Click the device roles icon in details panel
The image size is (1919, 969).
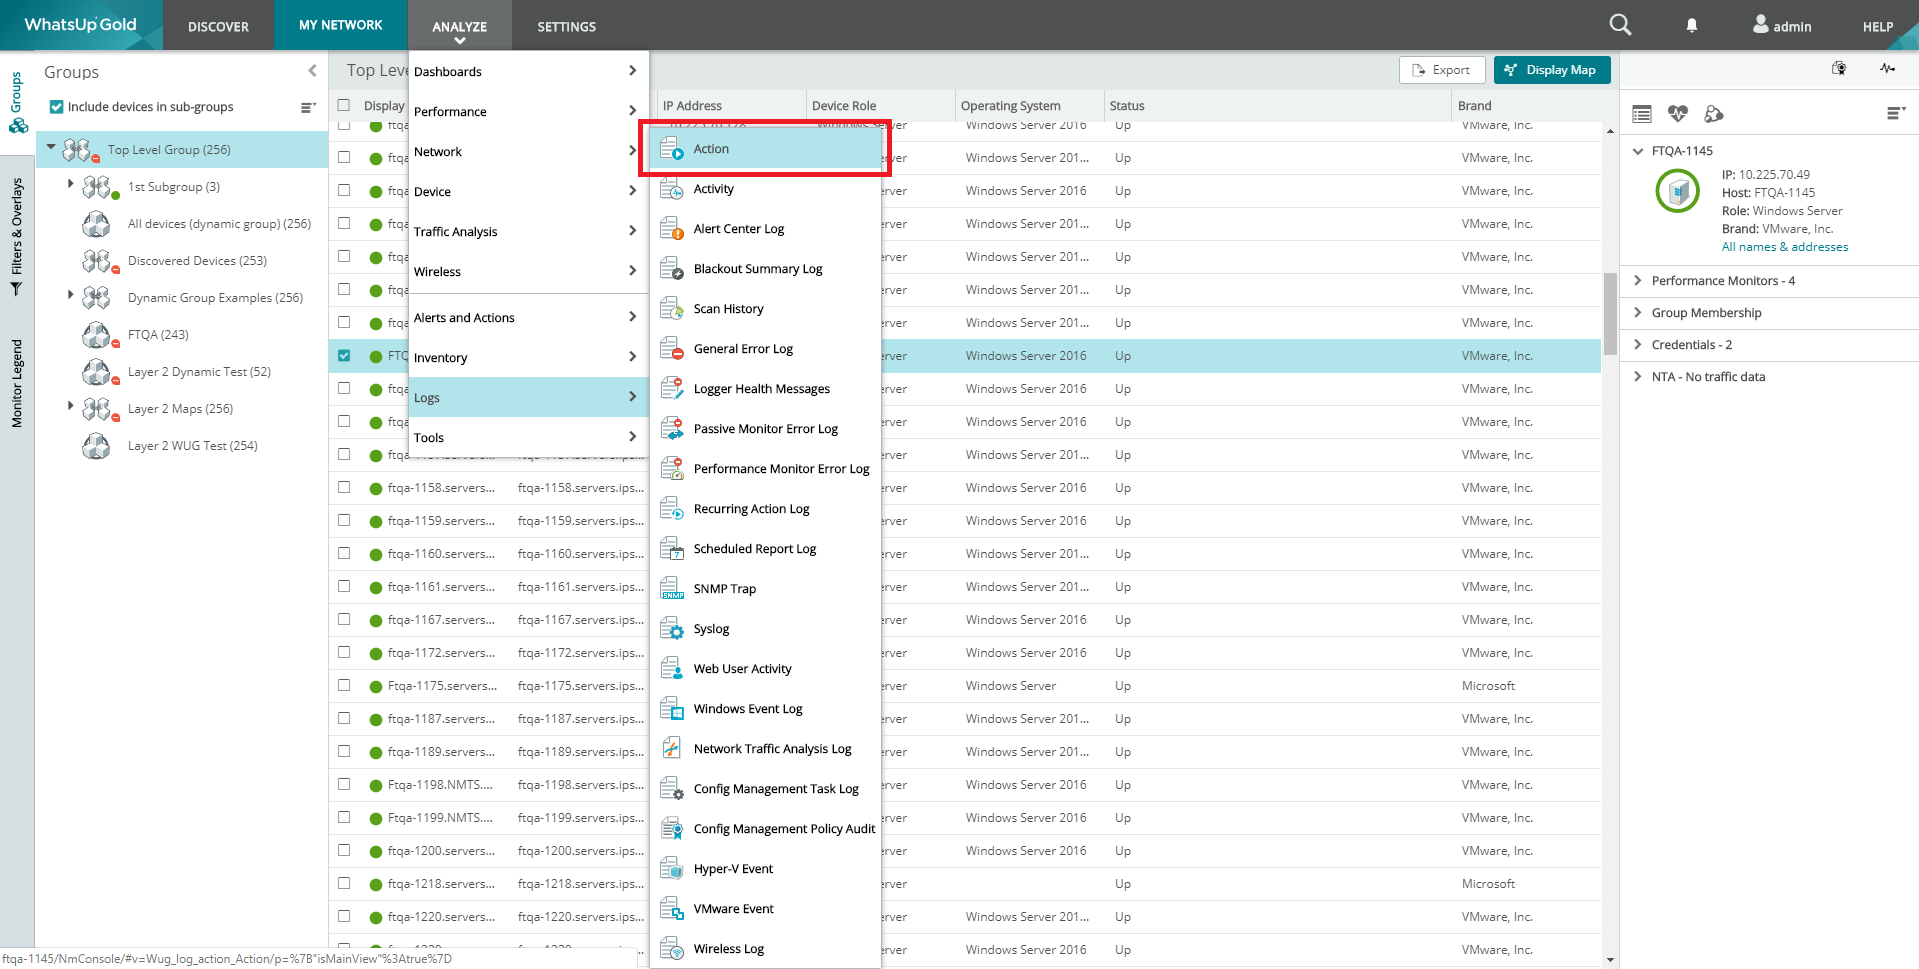1714,114
